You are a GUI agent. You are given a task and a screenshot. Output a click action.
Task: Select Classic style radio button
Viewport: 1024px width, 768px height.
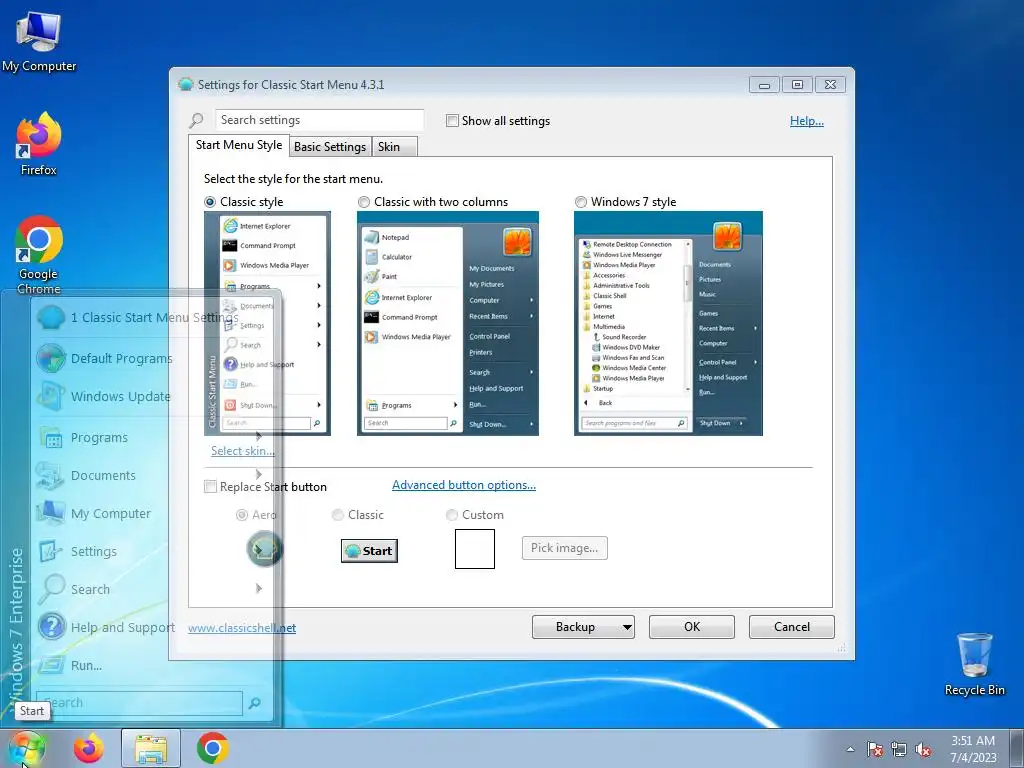click(210, 202)
